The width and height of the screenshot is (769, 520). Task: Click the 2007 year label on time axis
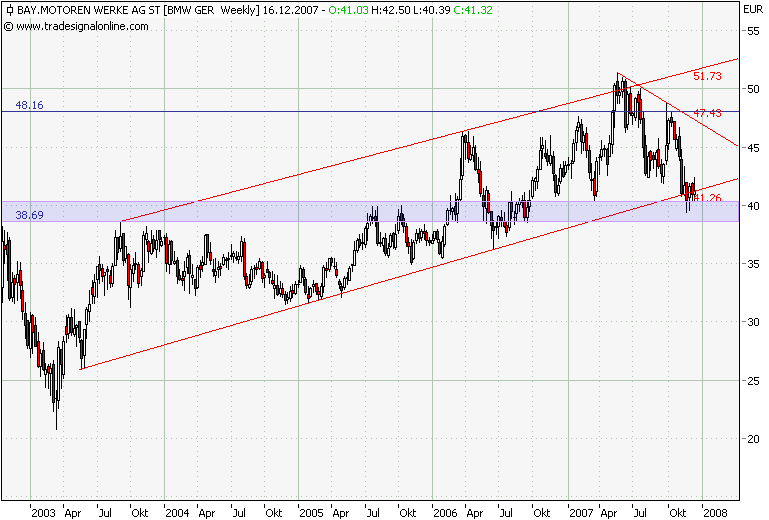pyautogui.click(x=581, y=513)
